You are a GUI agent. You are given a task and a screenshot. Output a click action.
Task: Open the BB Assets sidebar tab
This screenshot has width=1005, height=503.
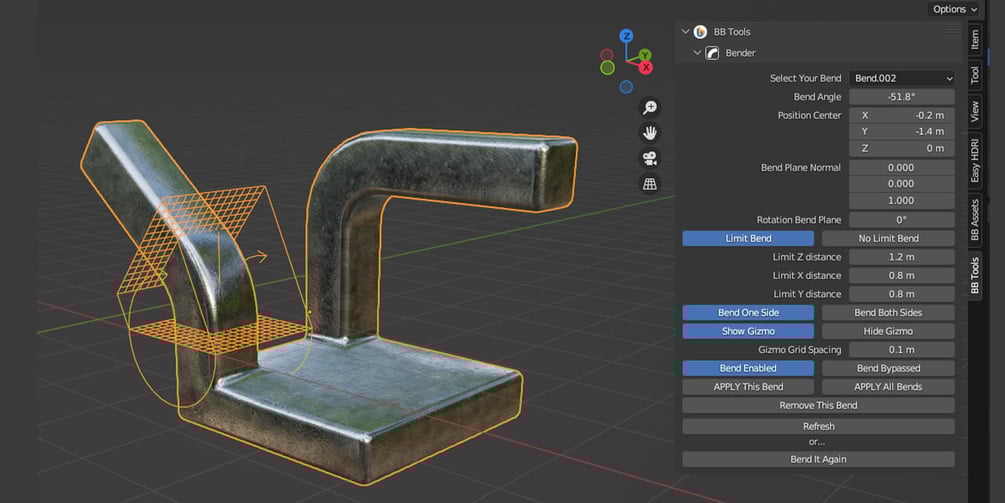click(975, 220)
